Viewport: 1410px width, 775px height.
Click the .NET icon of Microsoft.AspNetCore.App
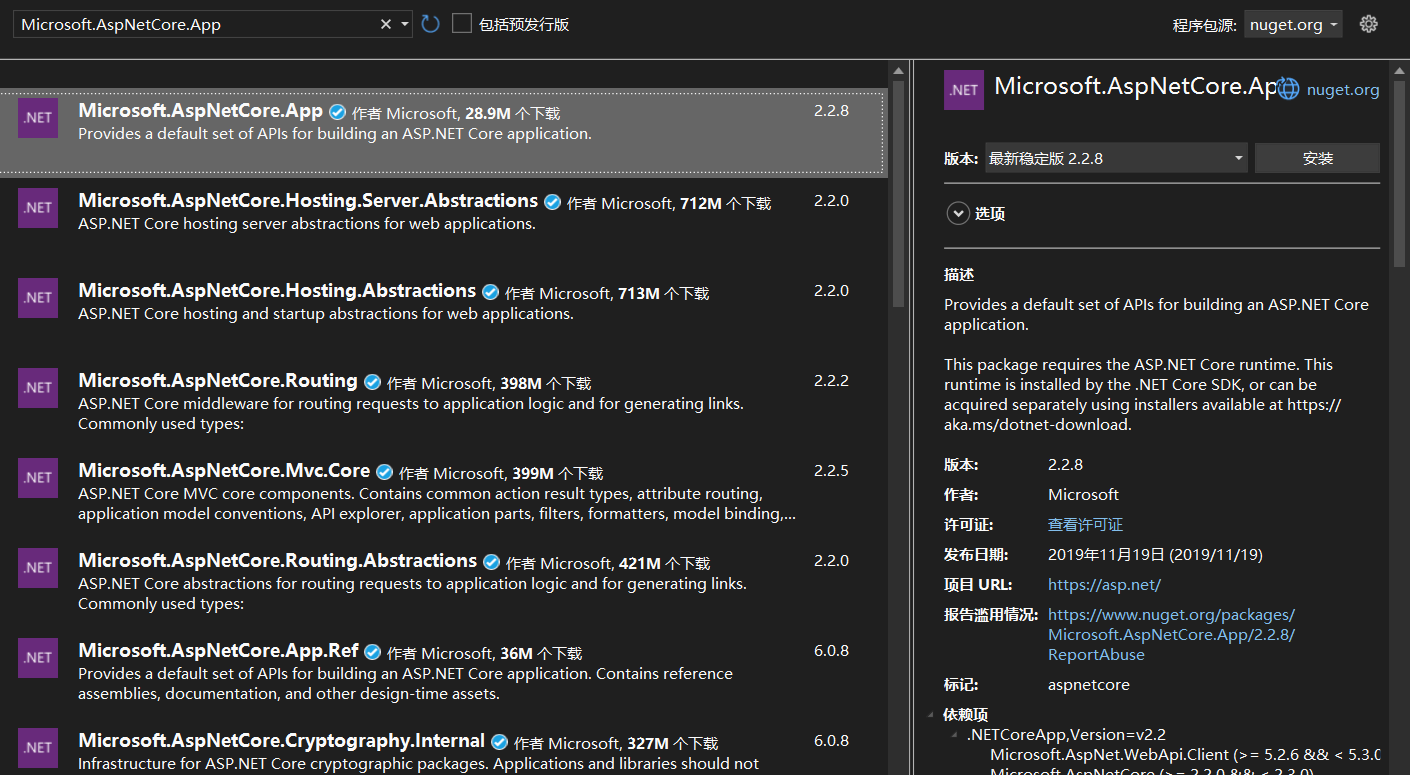point(38,117)
